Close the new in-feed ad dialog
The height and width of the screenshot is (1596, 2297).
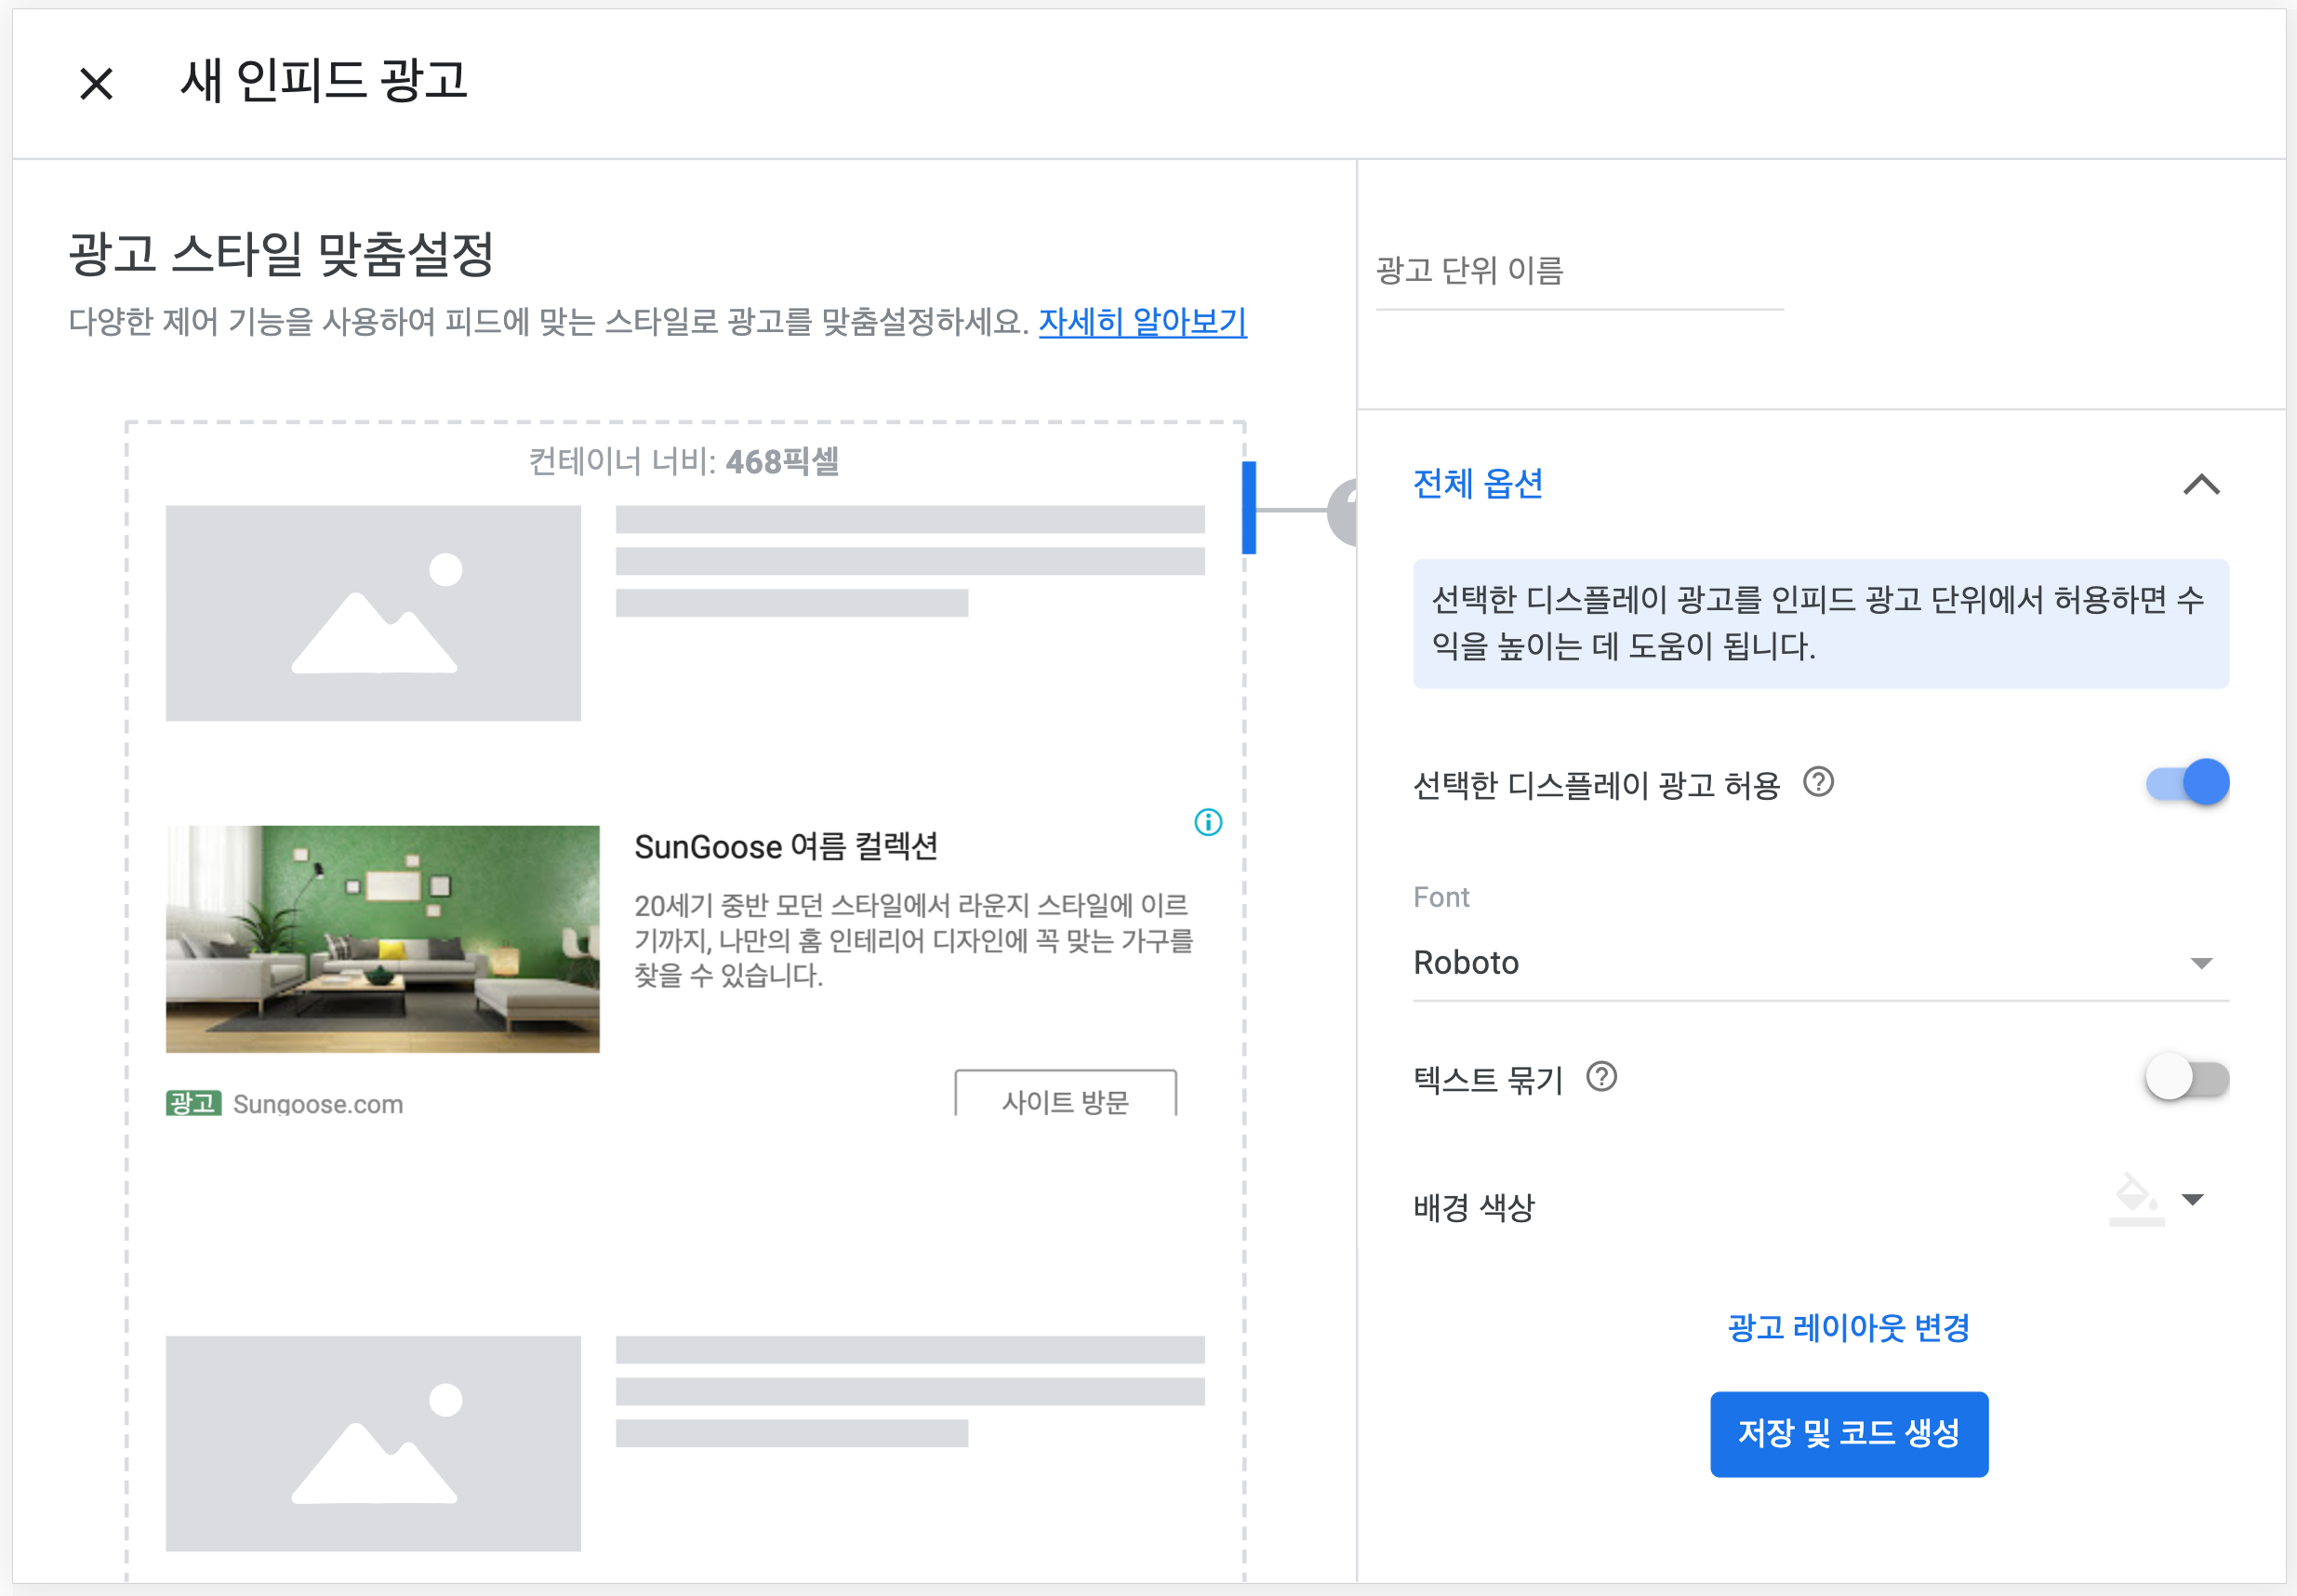coord(96,83)
